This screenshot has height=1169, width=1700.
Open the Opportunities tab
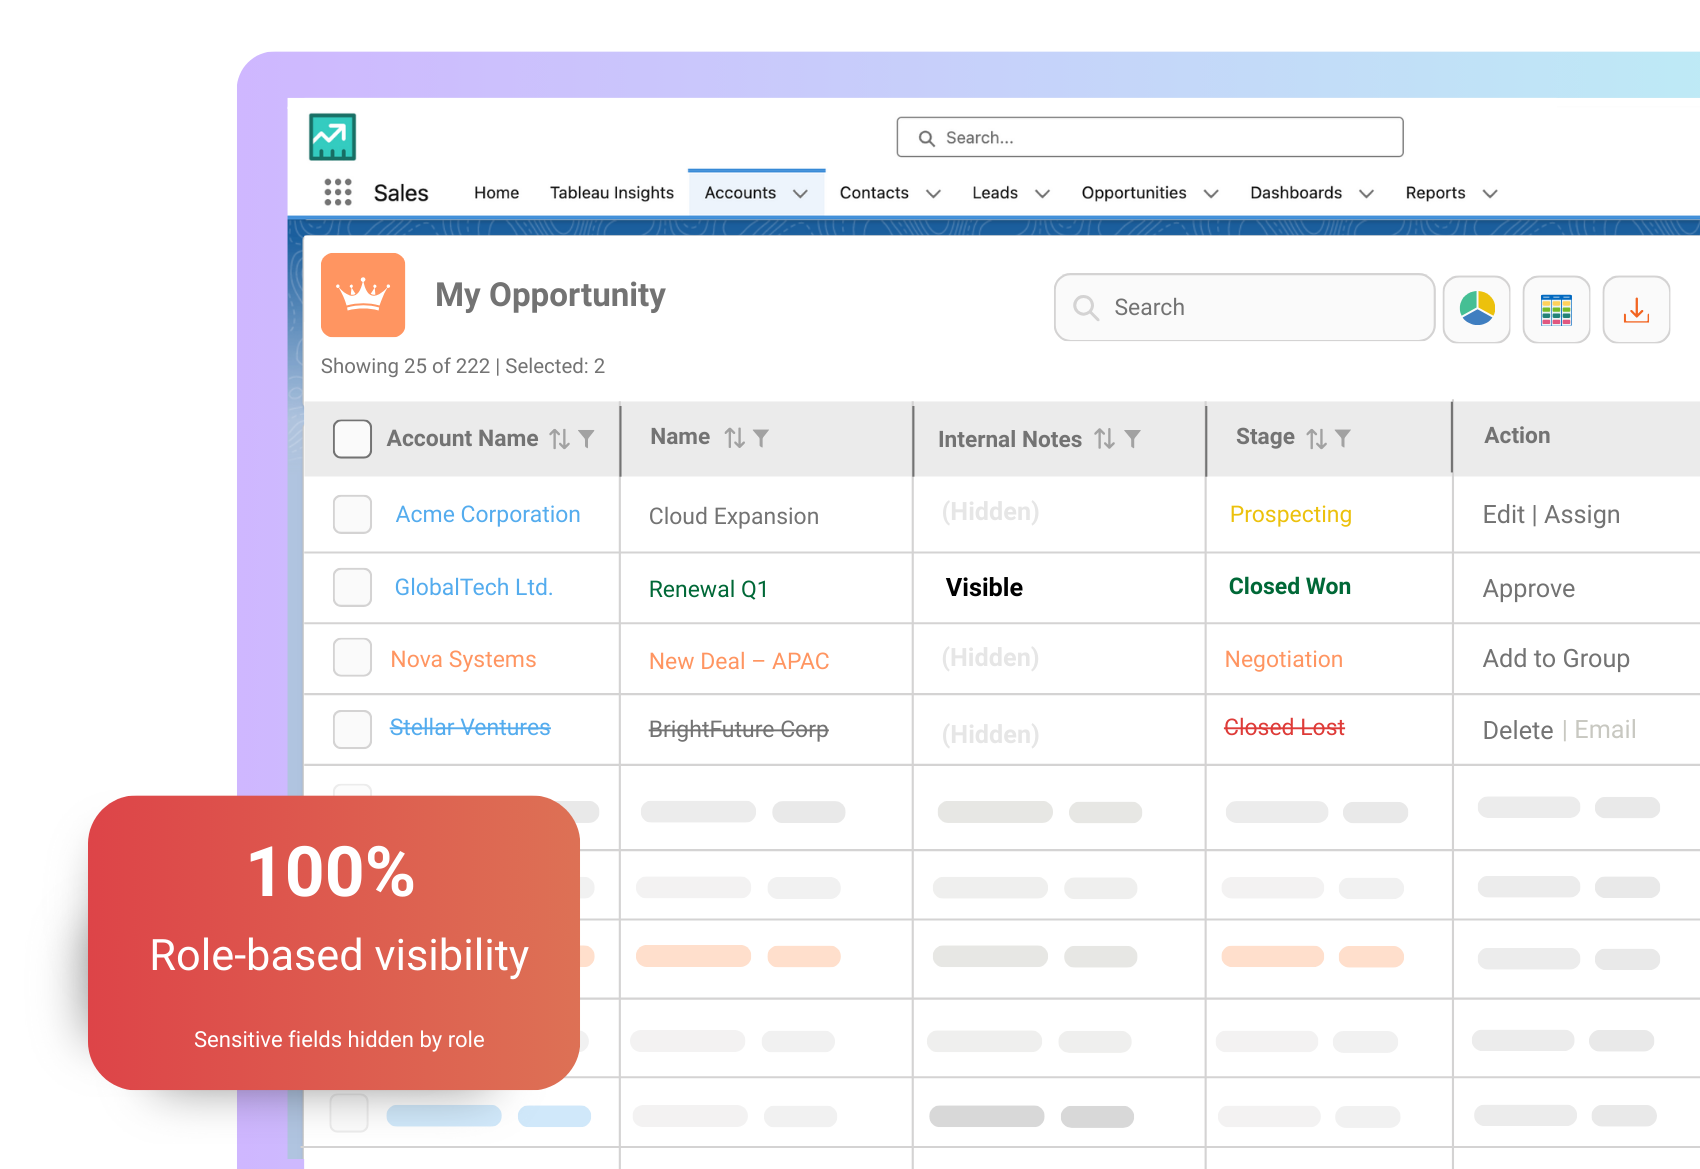[x=1134, y=193]
